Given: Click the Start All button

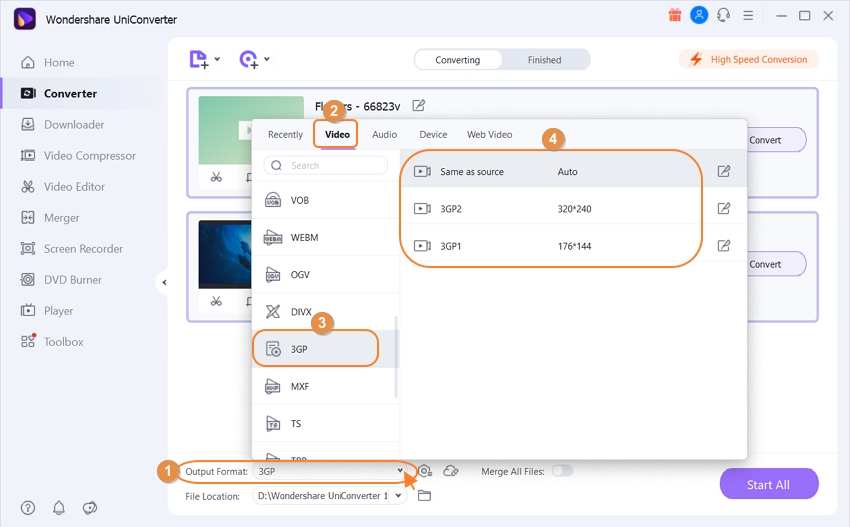Looking at the screenshot, I should (x=768, y=484).
